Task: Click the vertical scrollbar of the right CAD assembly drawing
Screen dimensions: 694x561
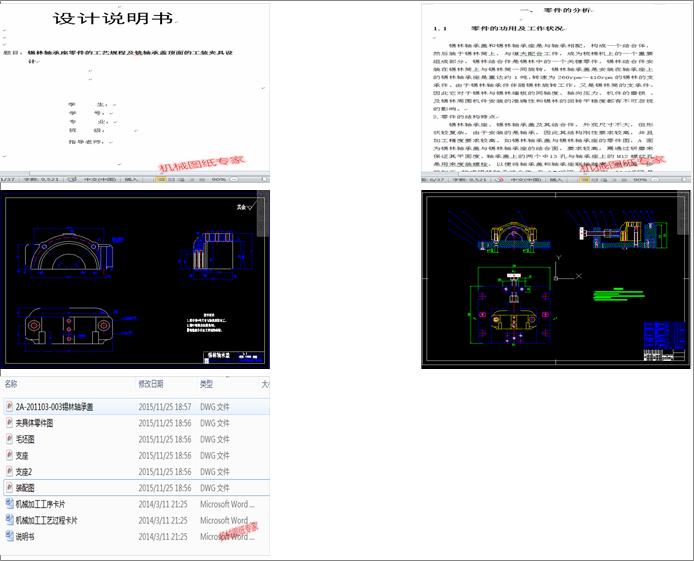Action: (683, 214)
